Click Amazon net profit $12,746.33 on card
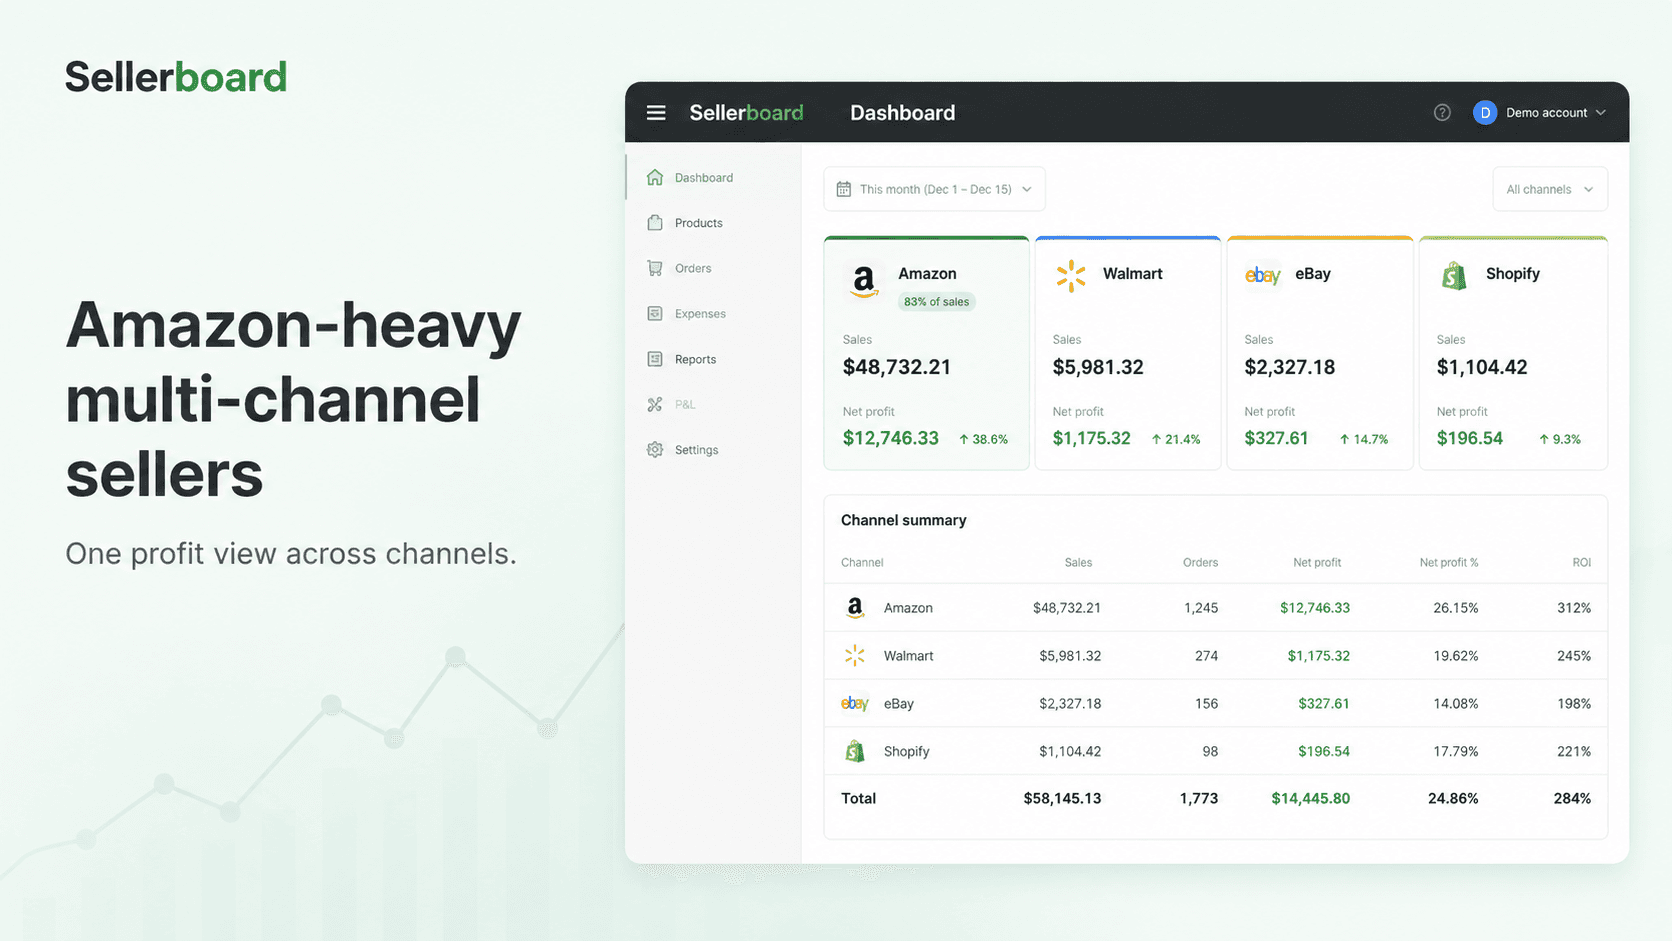Screen dimensions: 1672x941 (x=891, y=438)
